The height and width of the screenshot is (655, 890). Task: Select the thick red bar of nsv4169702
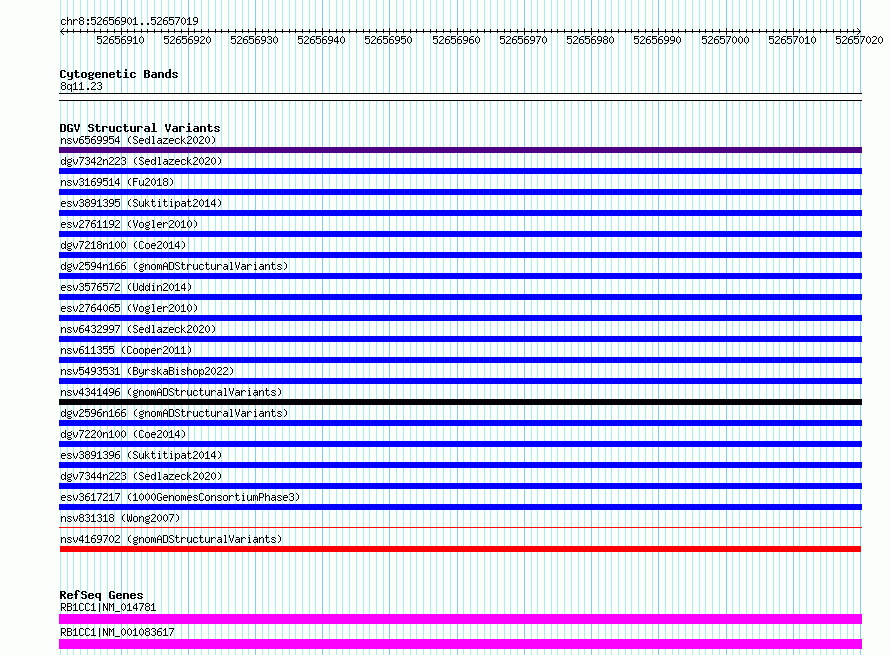(x=460, y=549)
